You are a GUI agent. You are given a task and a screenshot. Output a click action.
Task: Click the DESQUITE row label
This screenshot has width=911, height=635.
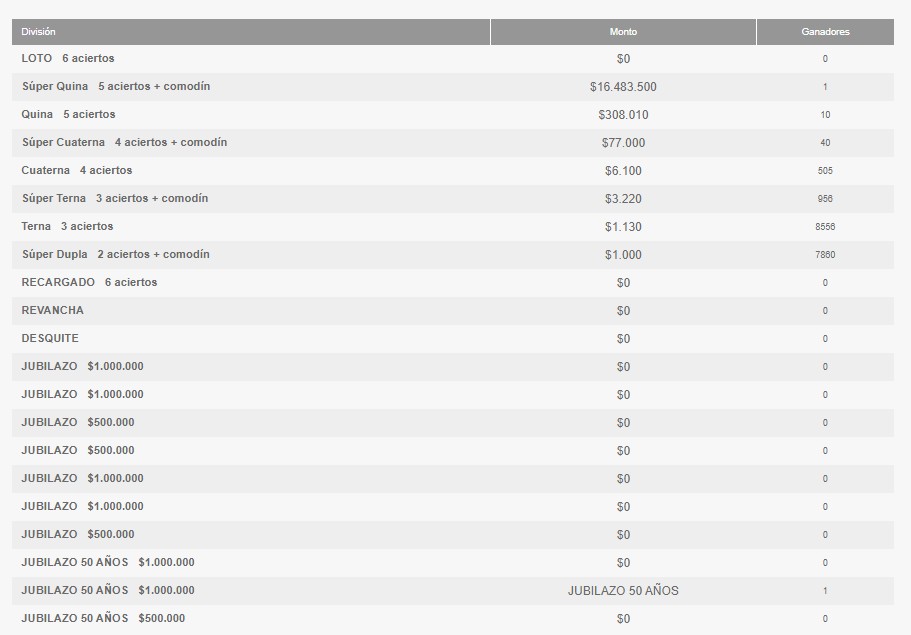[x=50, y=339]
